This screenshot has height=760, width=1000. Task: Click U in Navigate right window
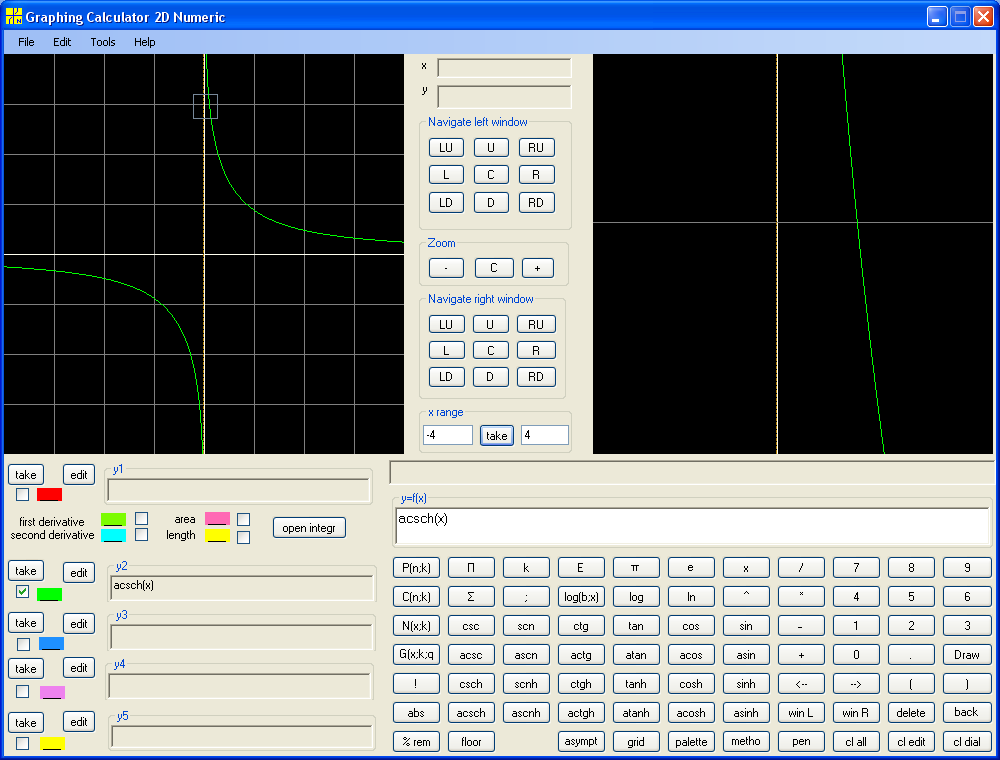(x=490, y=325)
